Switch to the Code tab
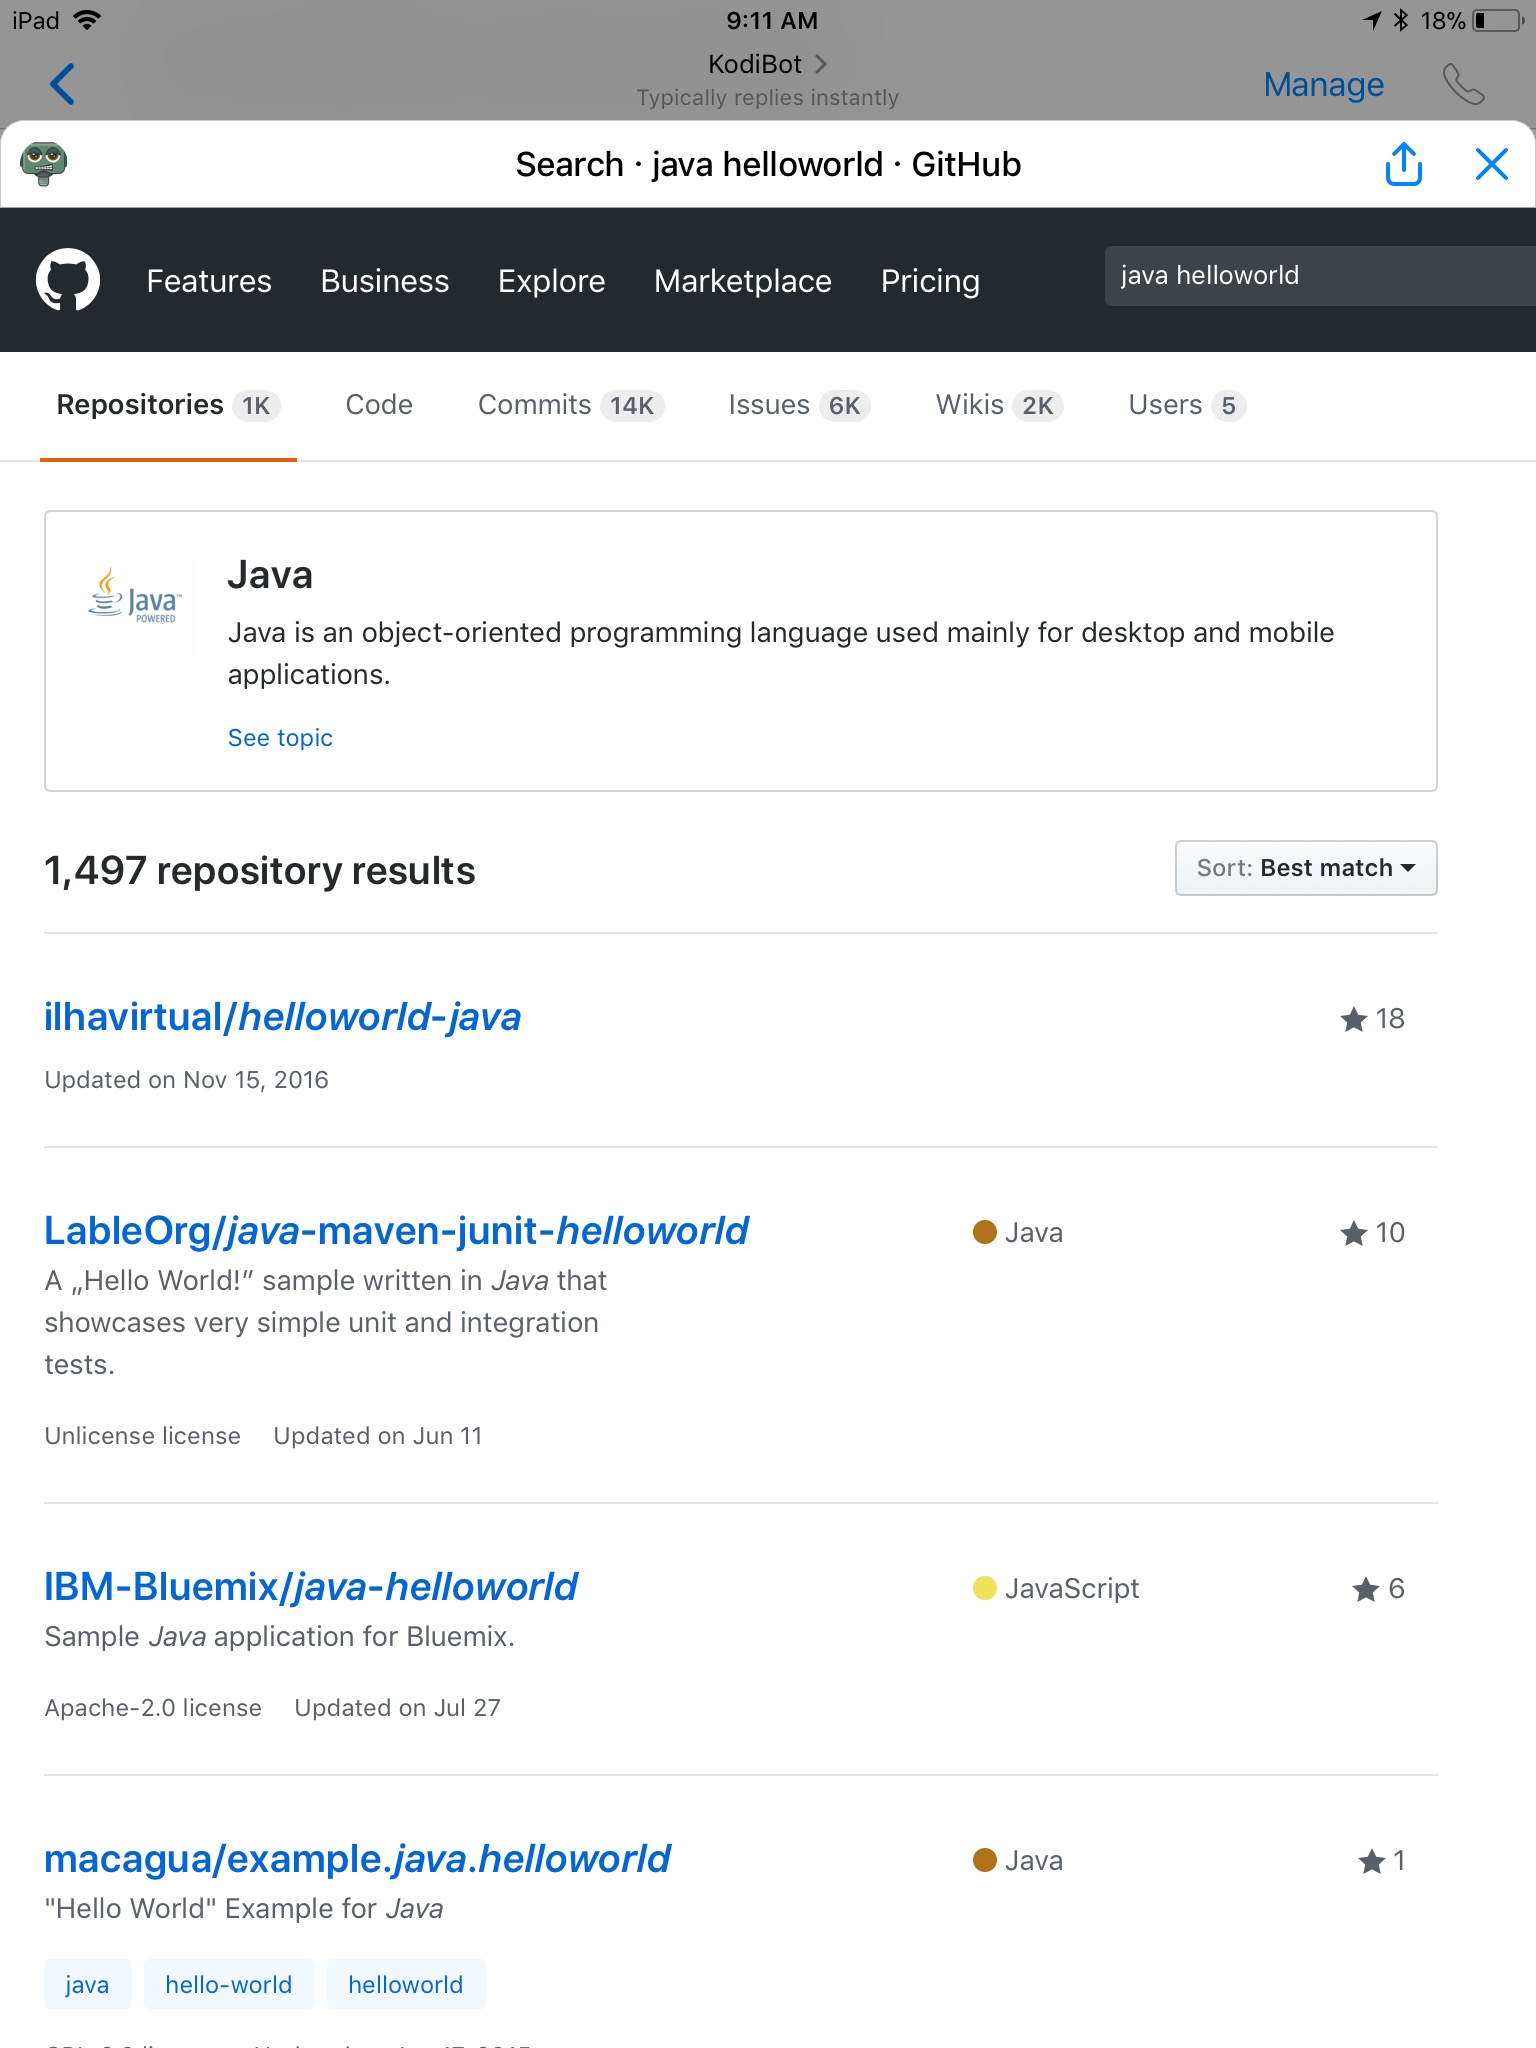1536x2048 pixels. pos(379,405)
